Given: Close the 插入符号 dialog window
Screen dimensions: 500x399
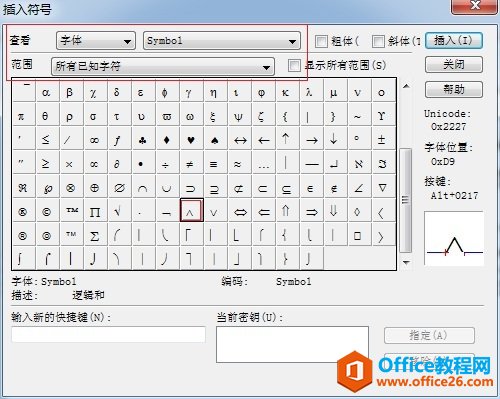Looking at the screenshot, I should tap(474, 6).
